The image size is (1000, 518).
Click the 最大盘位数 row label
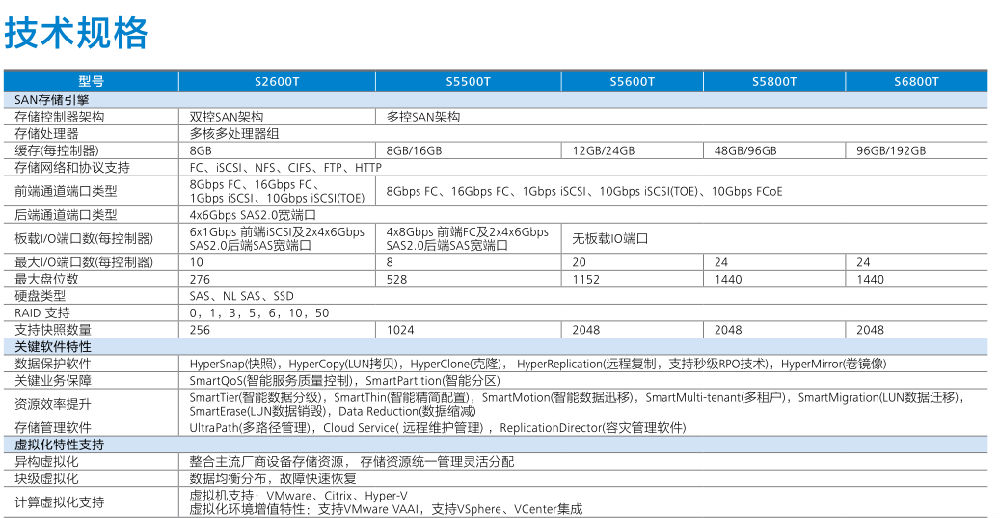click(x=47, y=279)
